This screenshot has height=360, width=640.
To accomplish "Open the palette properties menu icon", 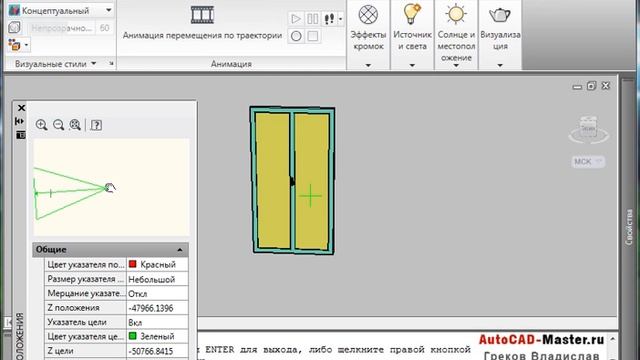I will tap(20, 135).
